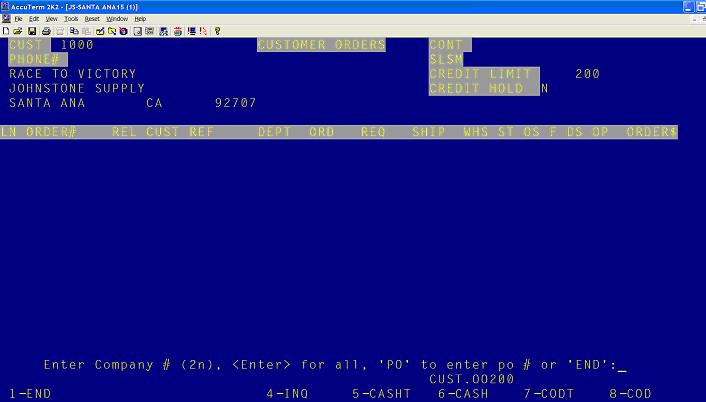This screenshot has height=402, width=706.
Task: Click the New session blank-page icon
Action: click(6, 31)
